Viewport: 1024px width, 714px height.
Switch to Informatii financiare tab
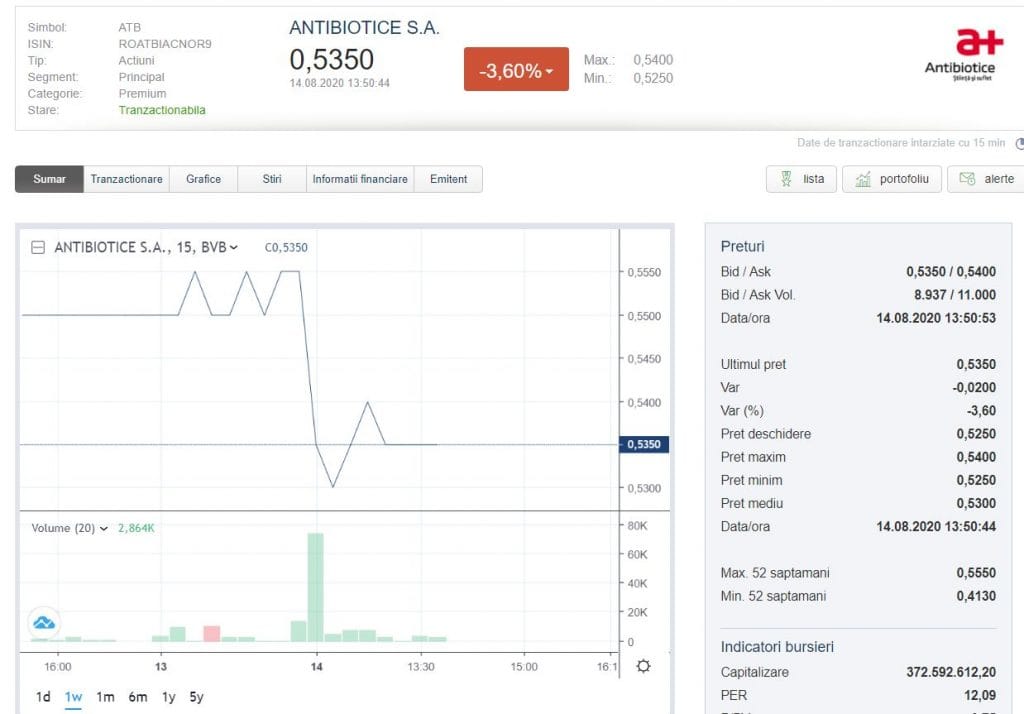pos(360,179)
